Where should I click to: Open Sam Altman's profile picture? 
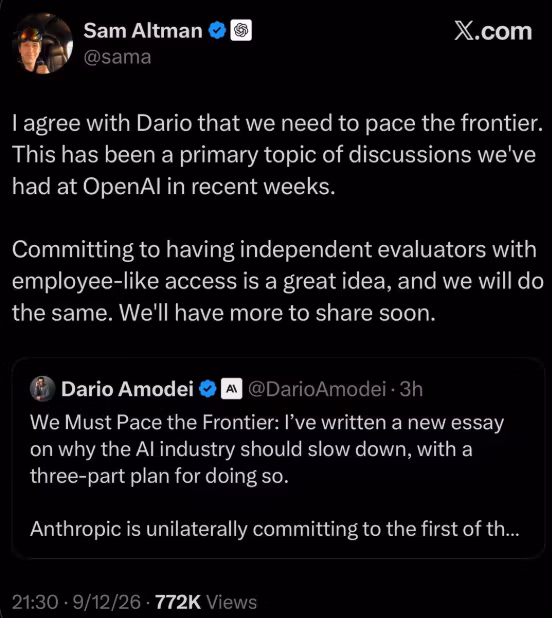pos(43,43)
